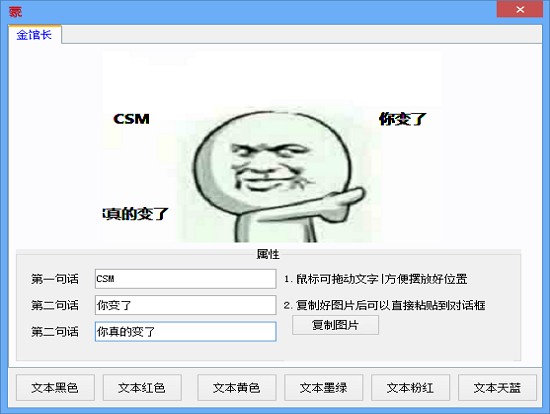550x414 pixels.
Task: Close the window with the X button
Action: [519, 9]
